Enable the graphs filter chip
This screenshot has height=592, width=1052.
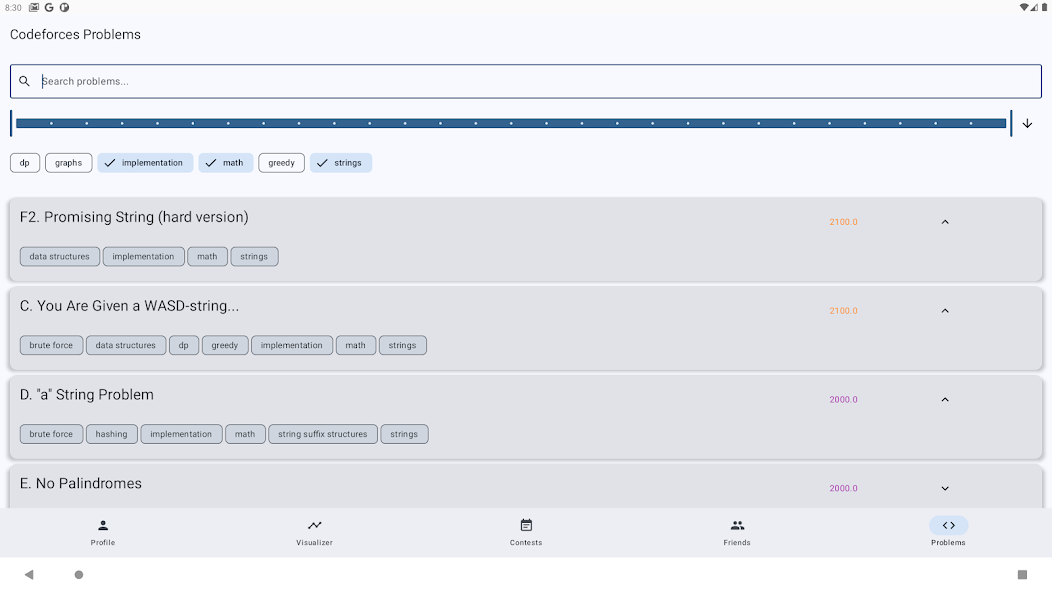pos(68,163)
